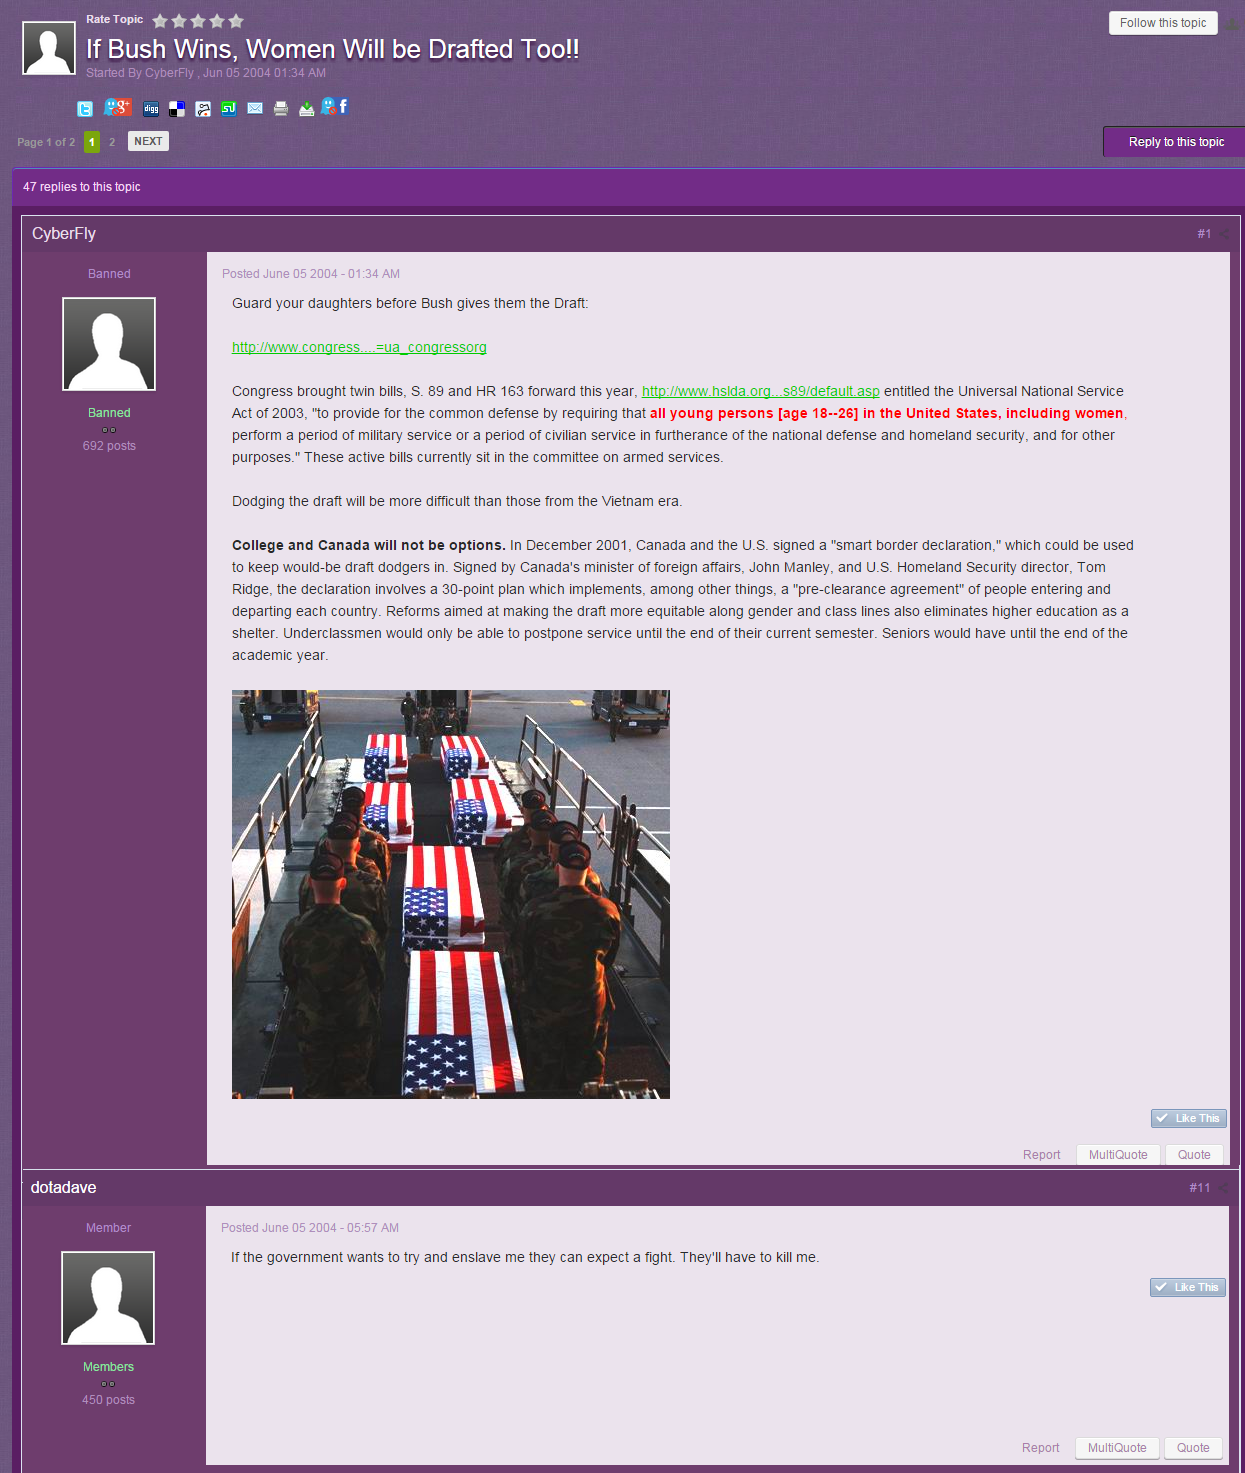Share topic on StumbleUpon icon
1245x1473 pixels.
(229, 108)
